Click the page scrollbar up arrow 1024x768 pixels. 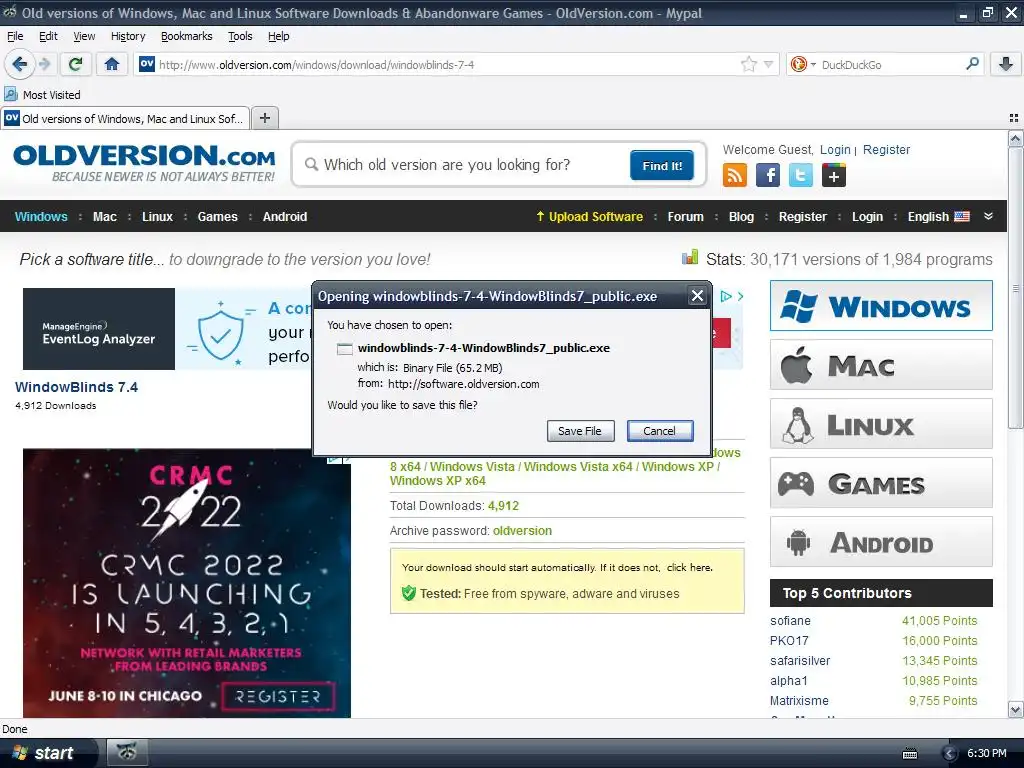[x=1016, y=138]
